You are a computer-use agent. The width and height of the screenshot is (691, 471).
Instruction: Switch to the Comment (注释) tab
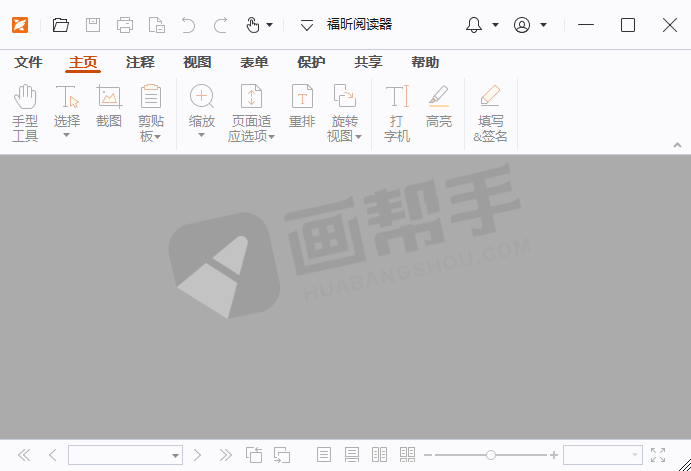pyautogui.click(x=140, y=62)
